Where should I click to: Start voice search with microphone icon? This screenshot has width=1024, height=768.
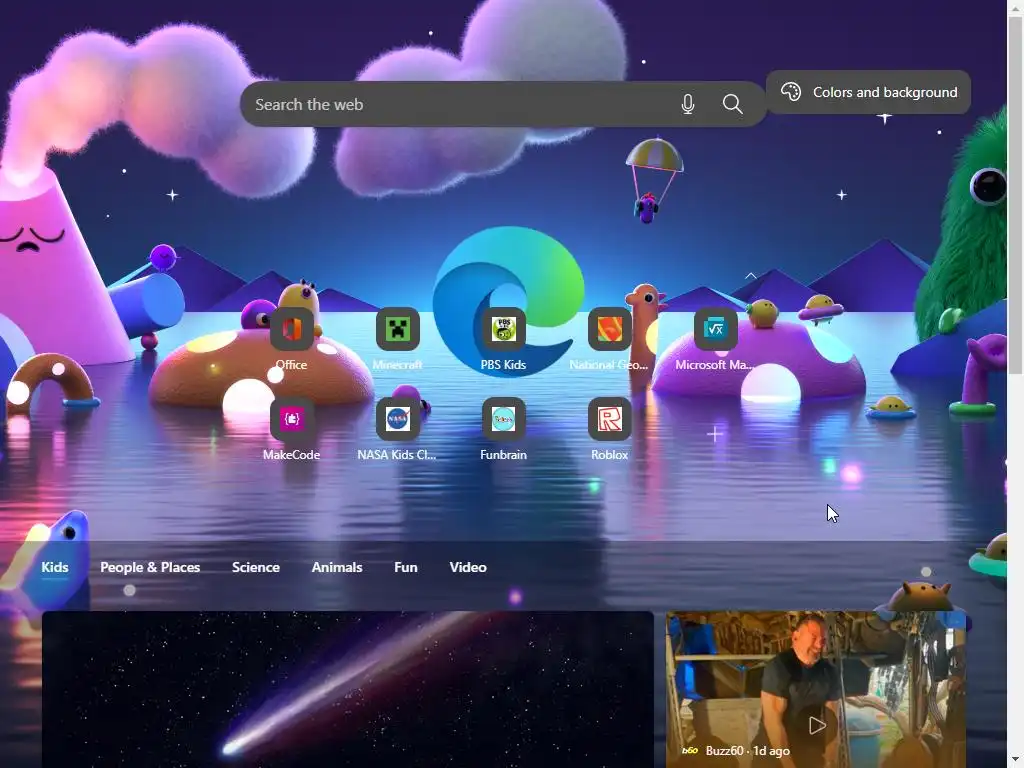688,104
